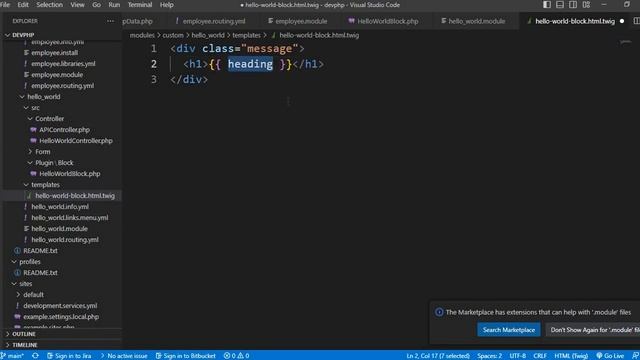Click HTML (Twig) language mode
The width and height of the screenshot is (640, 360).
pos(571,356)
